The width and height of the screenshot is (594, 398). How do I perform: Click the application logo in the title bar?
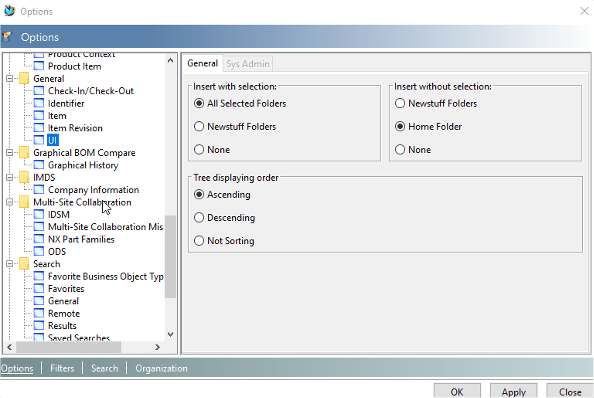(x=9, y=11)
